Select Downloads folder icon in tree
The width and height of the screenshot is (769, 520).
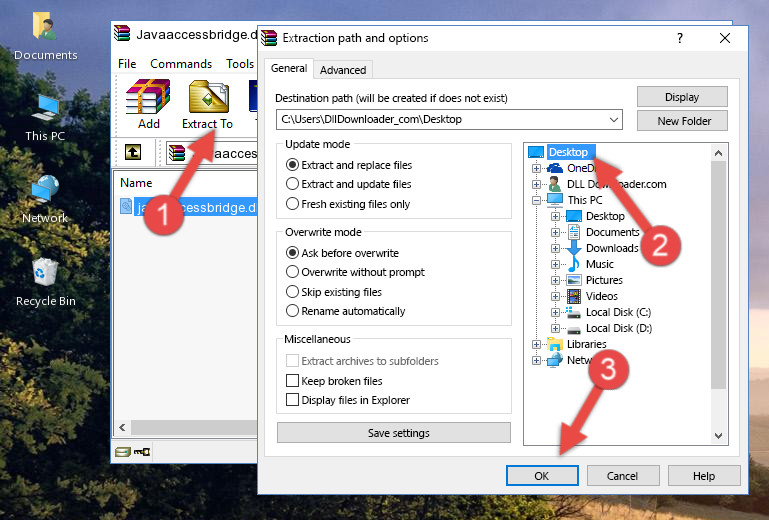click(574, 248)
